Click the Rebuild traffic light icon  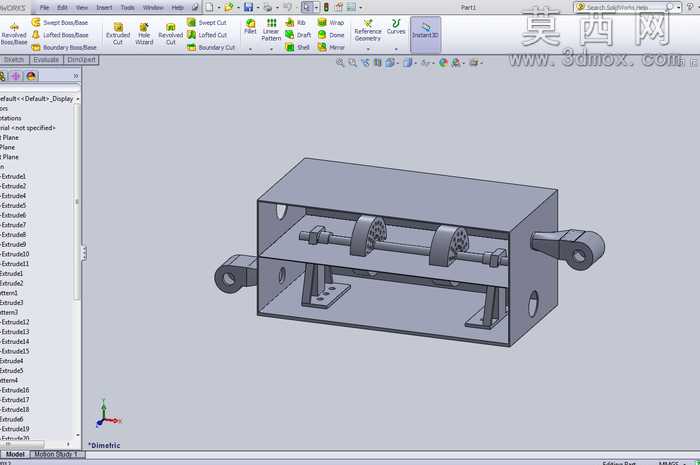[x=326, y=7]
